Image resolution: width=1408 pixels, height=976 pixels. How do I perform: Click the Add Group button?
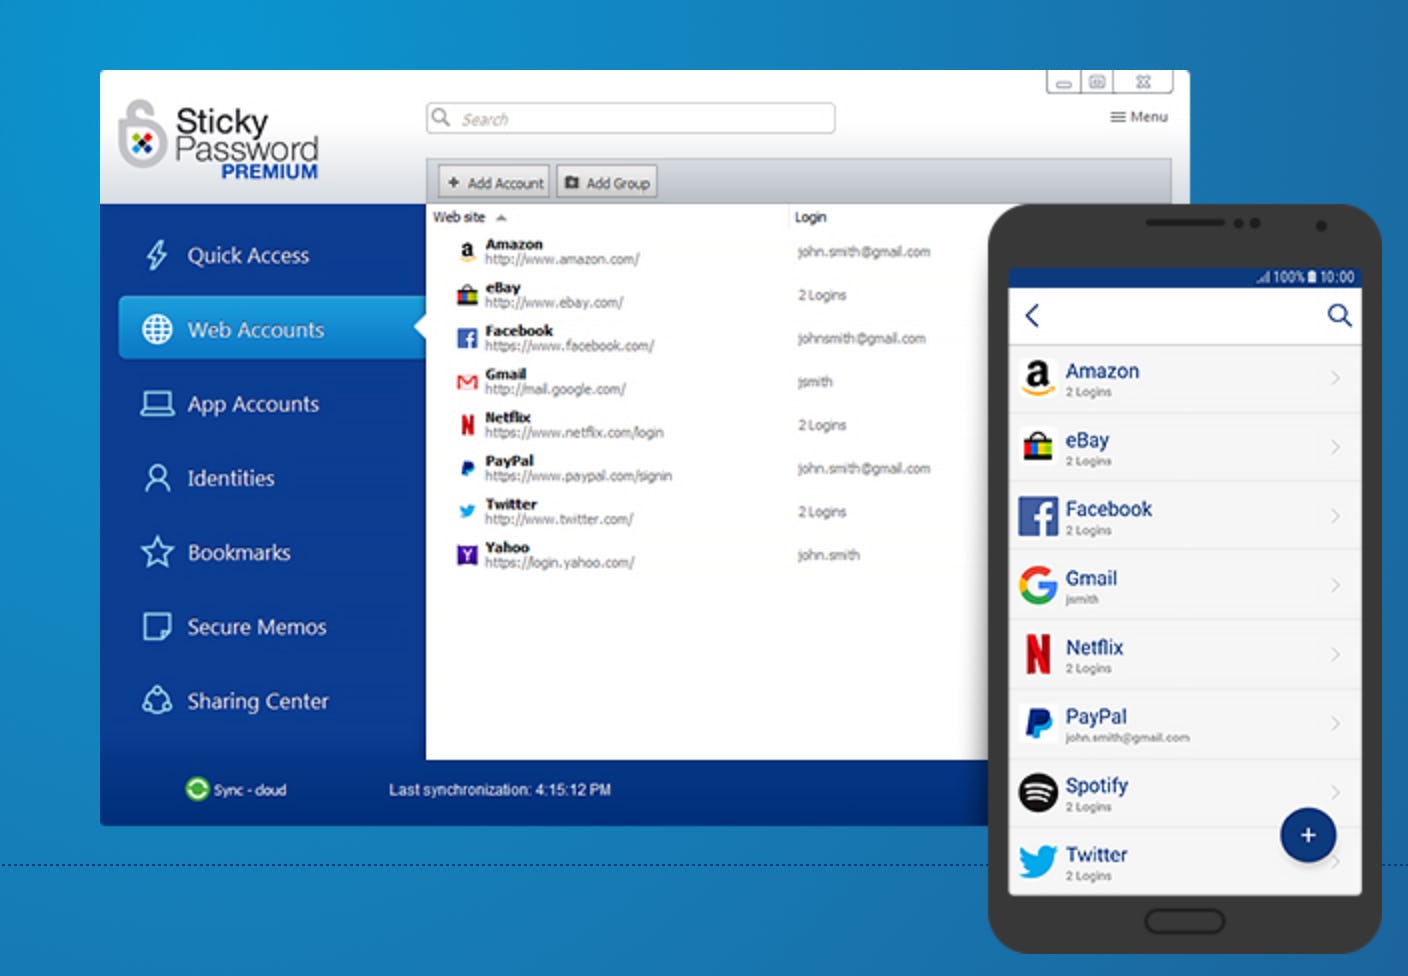point(606,182)
